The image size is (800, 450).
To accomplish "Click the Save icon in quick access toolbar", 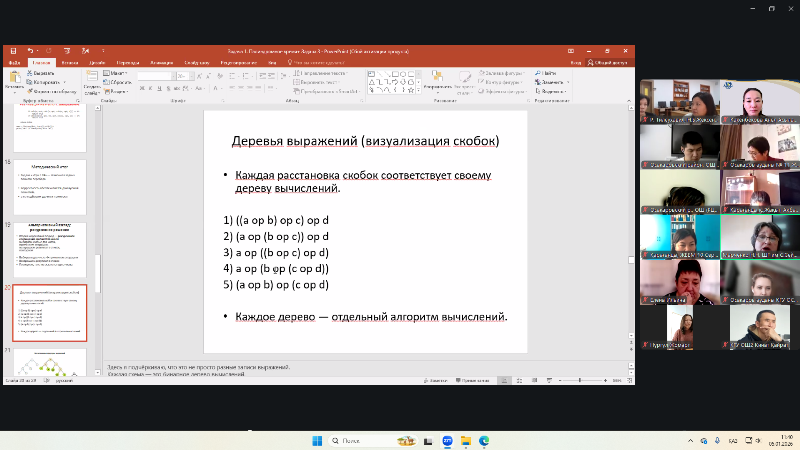I will click(x=12, y=50).
